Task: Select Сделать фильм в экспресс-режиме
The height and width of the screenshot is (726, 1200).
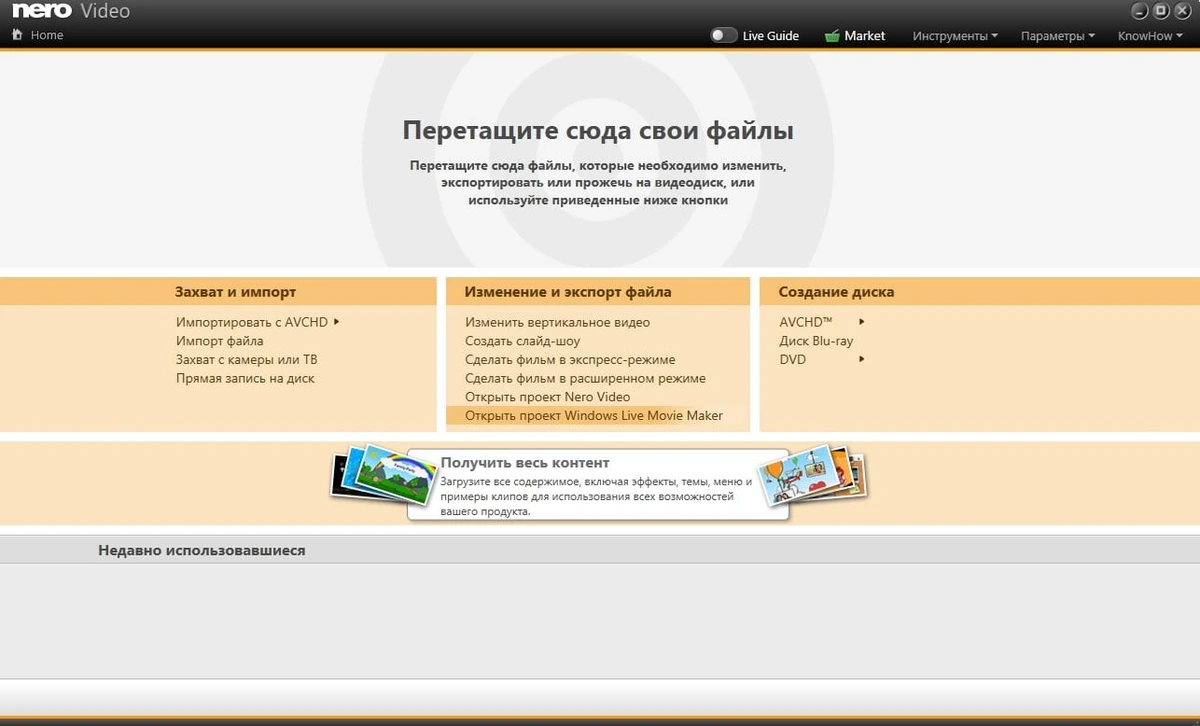Action: tap(570, 359)
